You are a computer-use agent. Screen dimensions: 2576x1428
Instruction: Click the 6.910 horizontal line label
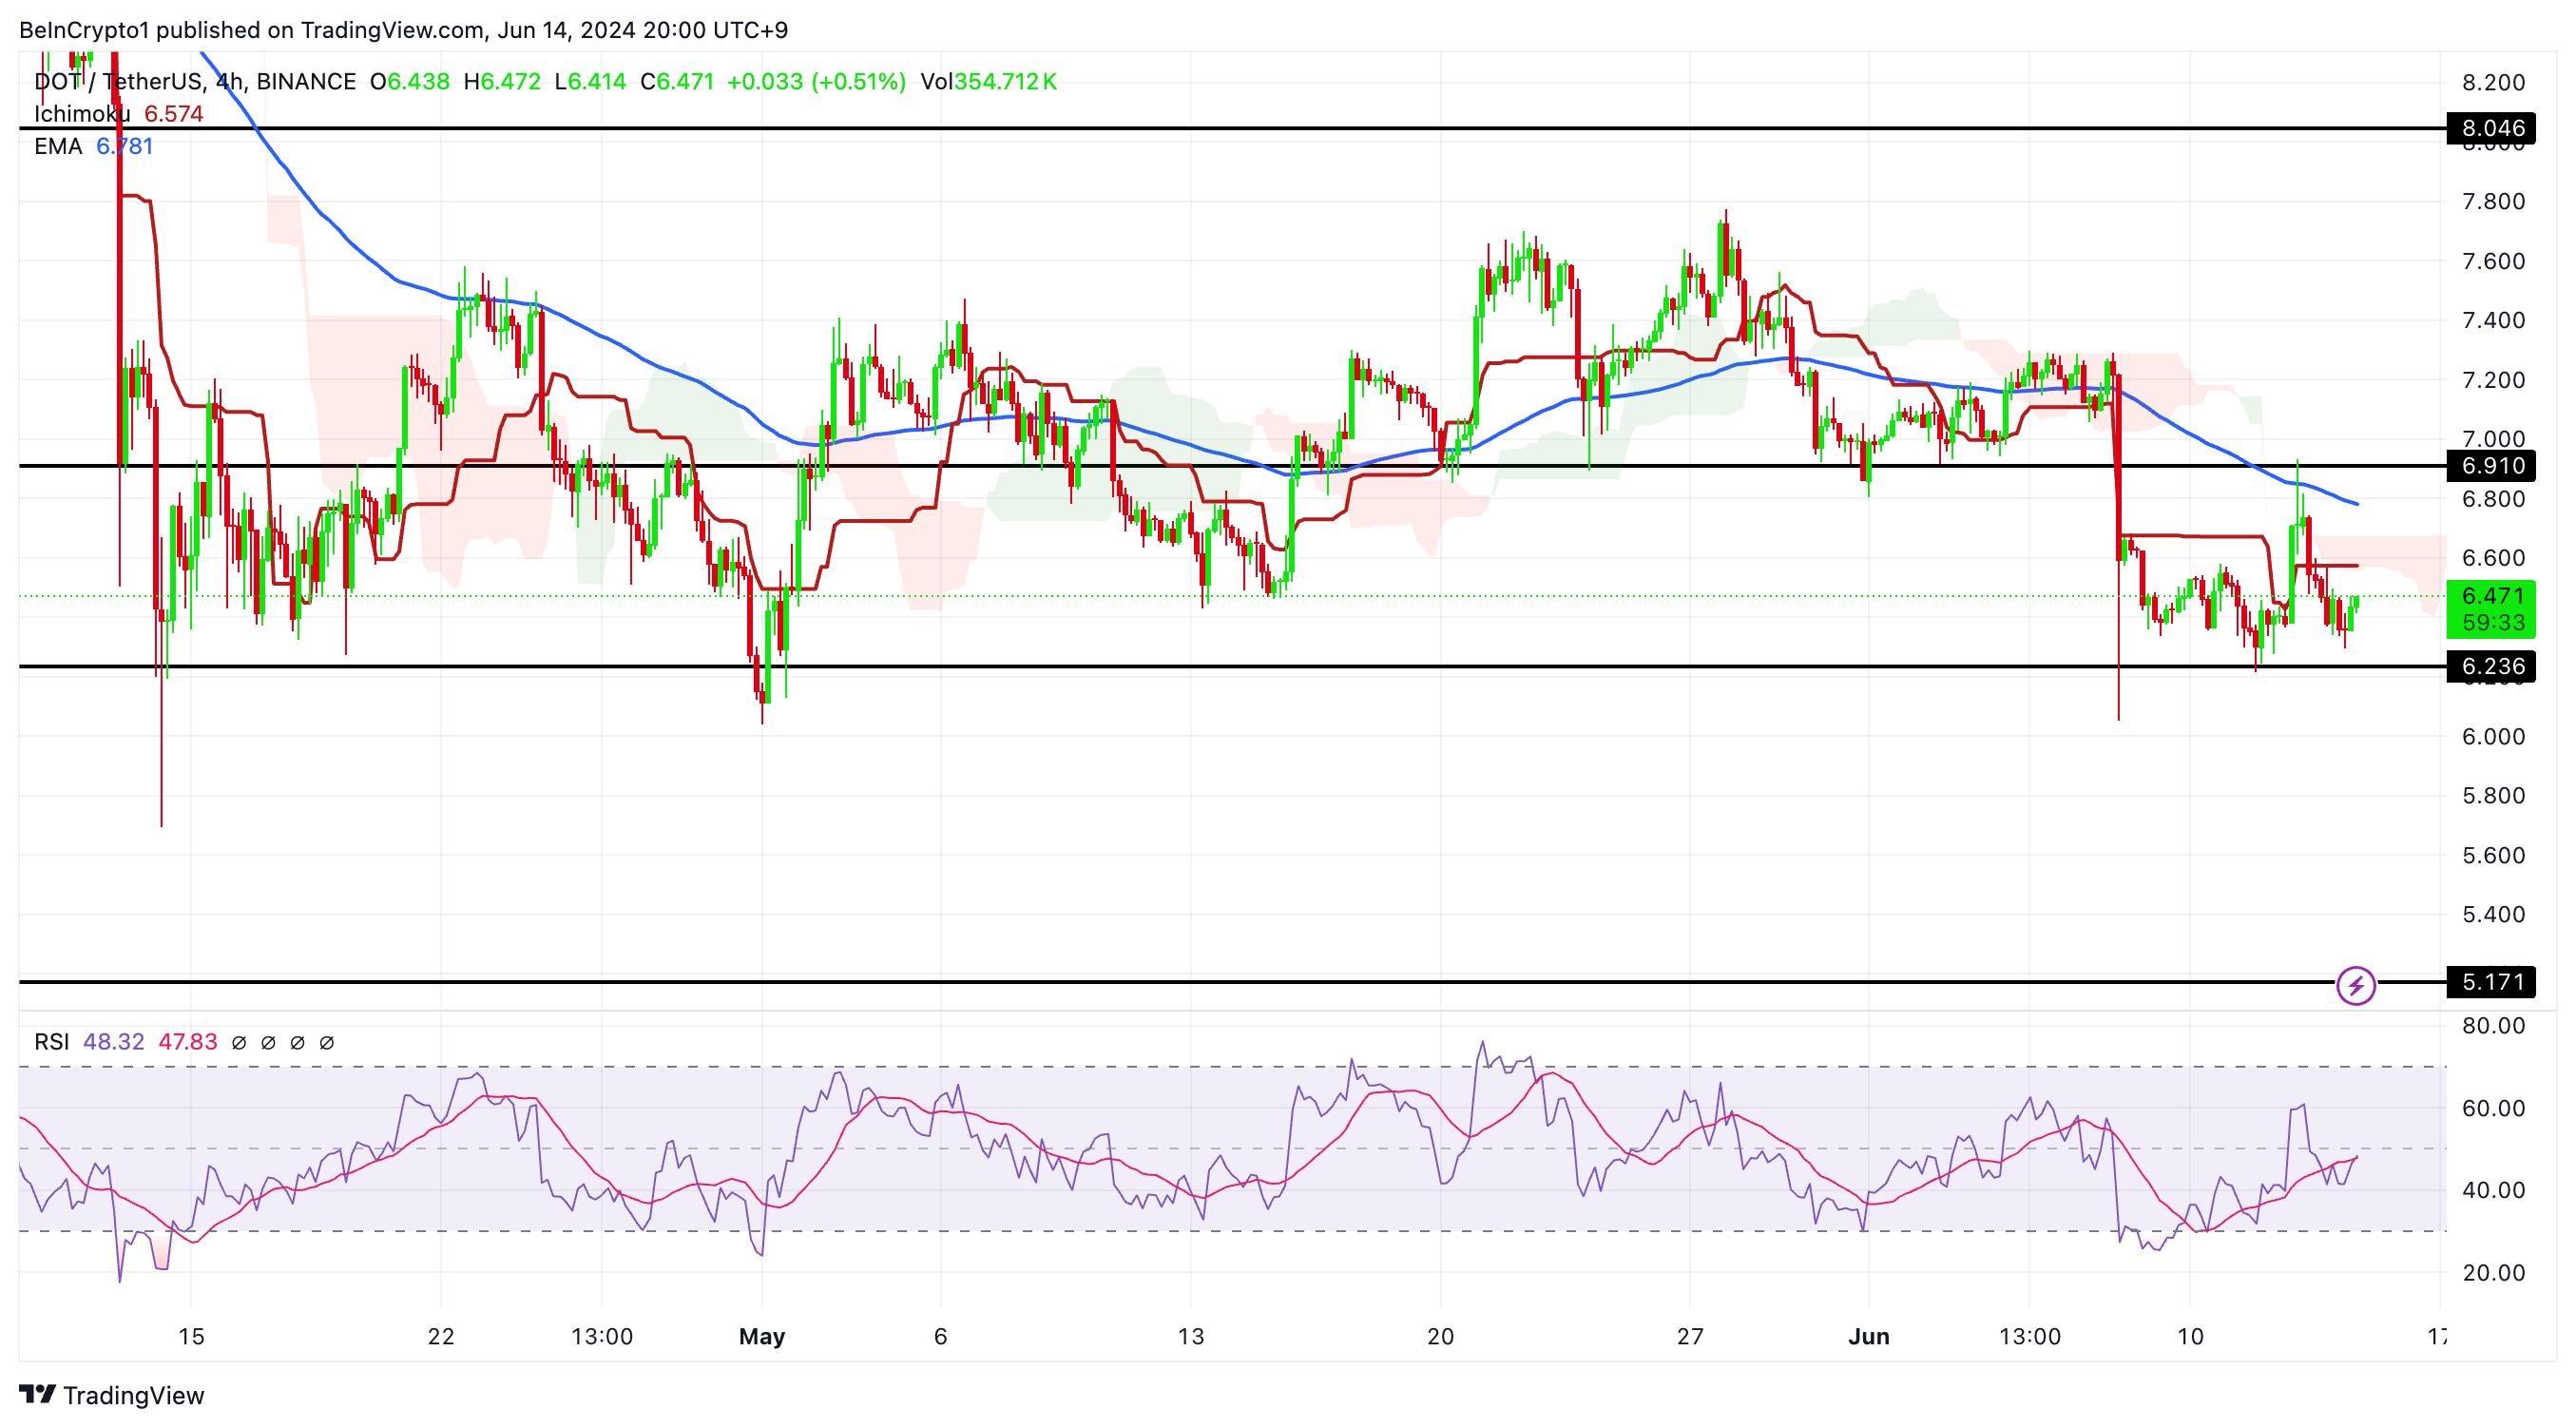click(2490, 465)
